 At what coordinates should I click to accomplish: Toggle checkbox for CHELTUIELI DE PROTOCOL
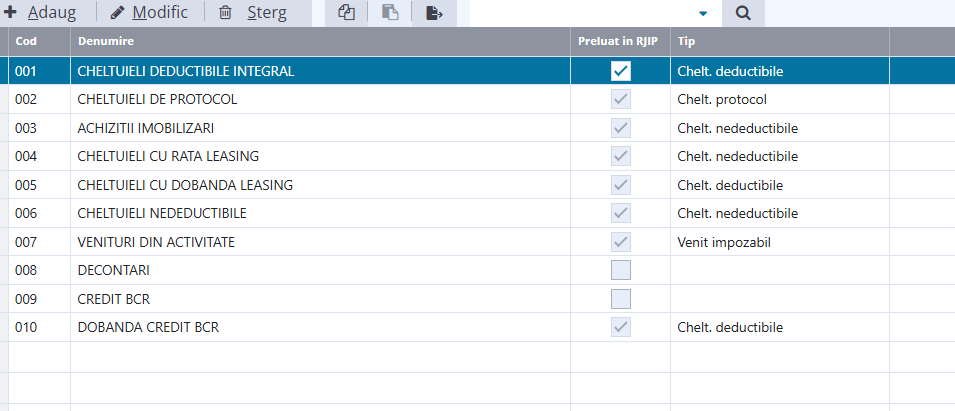(x=621, y=99)
